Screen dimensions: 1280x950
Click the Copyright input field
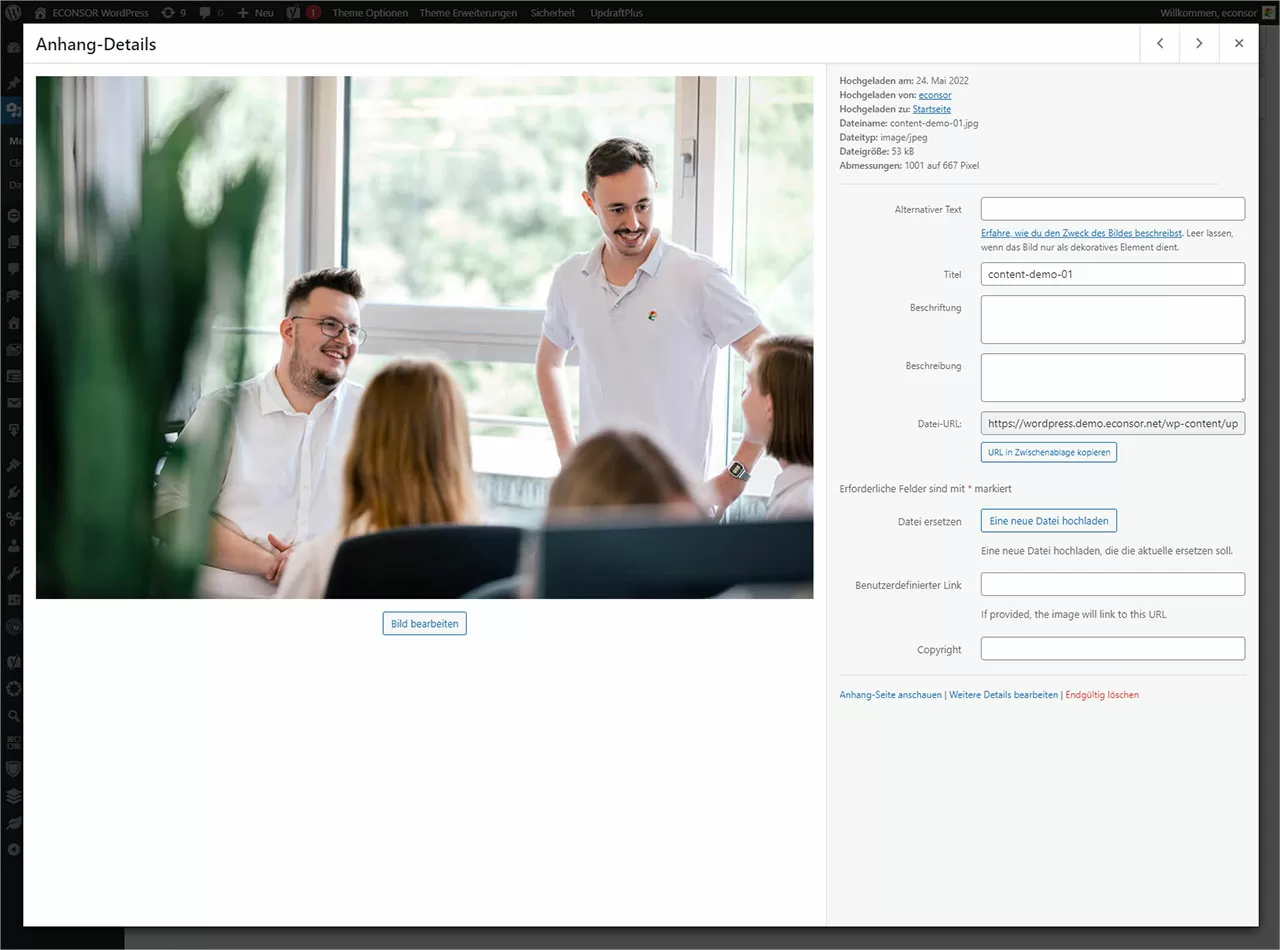[1112, 648]
